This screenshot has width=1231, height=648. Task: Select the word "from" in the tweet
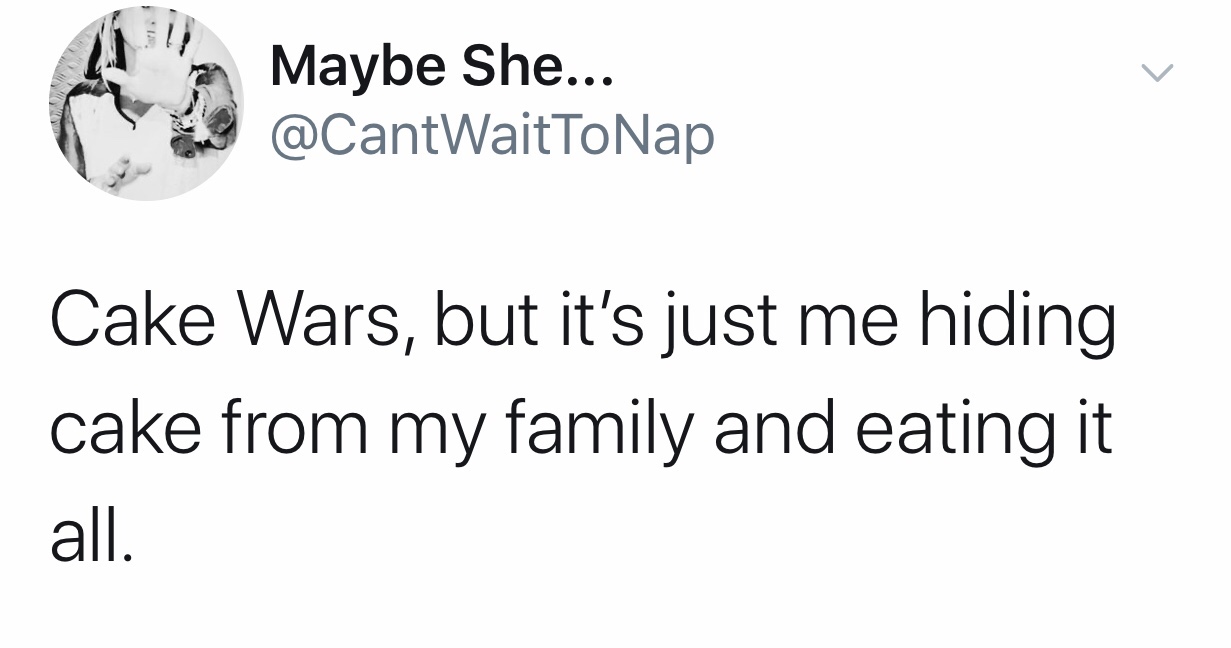287,426
